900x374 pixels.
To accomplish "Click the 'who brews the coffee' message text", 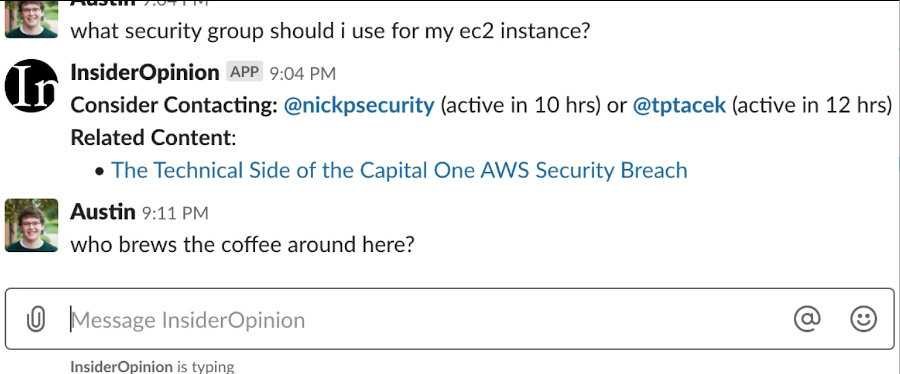I will click(242, 246).
